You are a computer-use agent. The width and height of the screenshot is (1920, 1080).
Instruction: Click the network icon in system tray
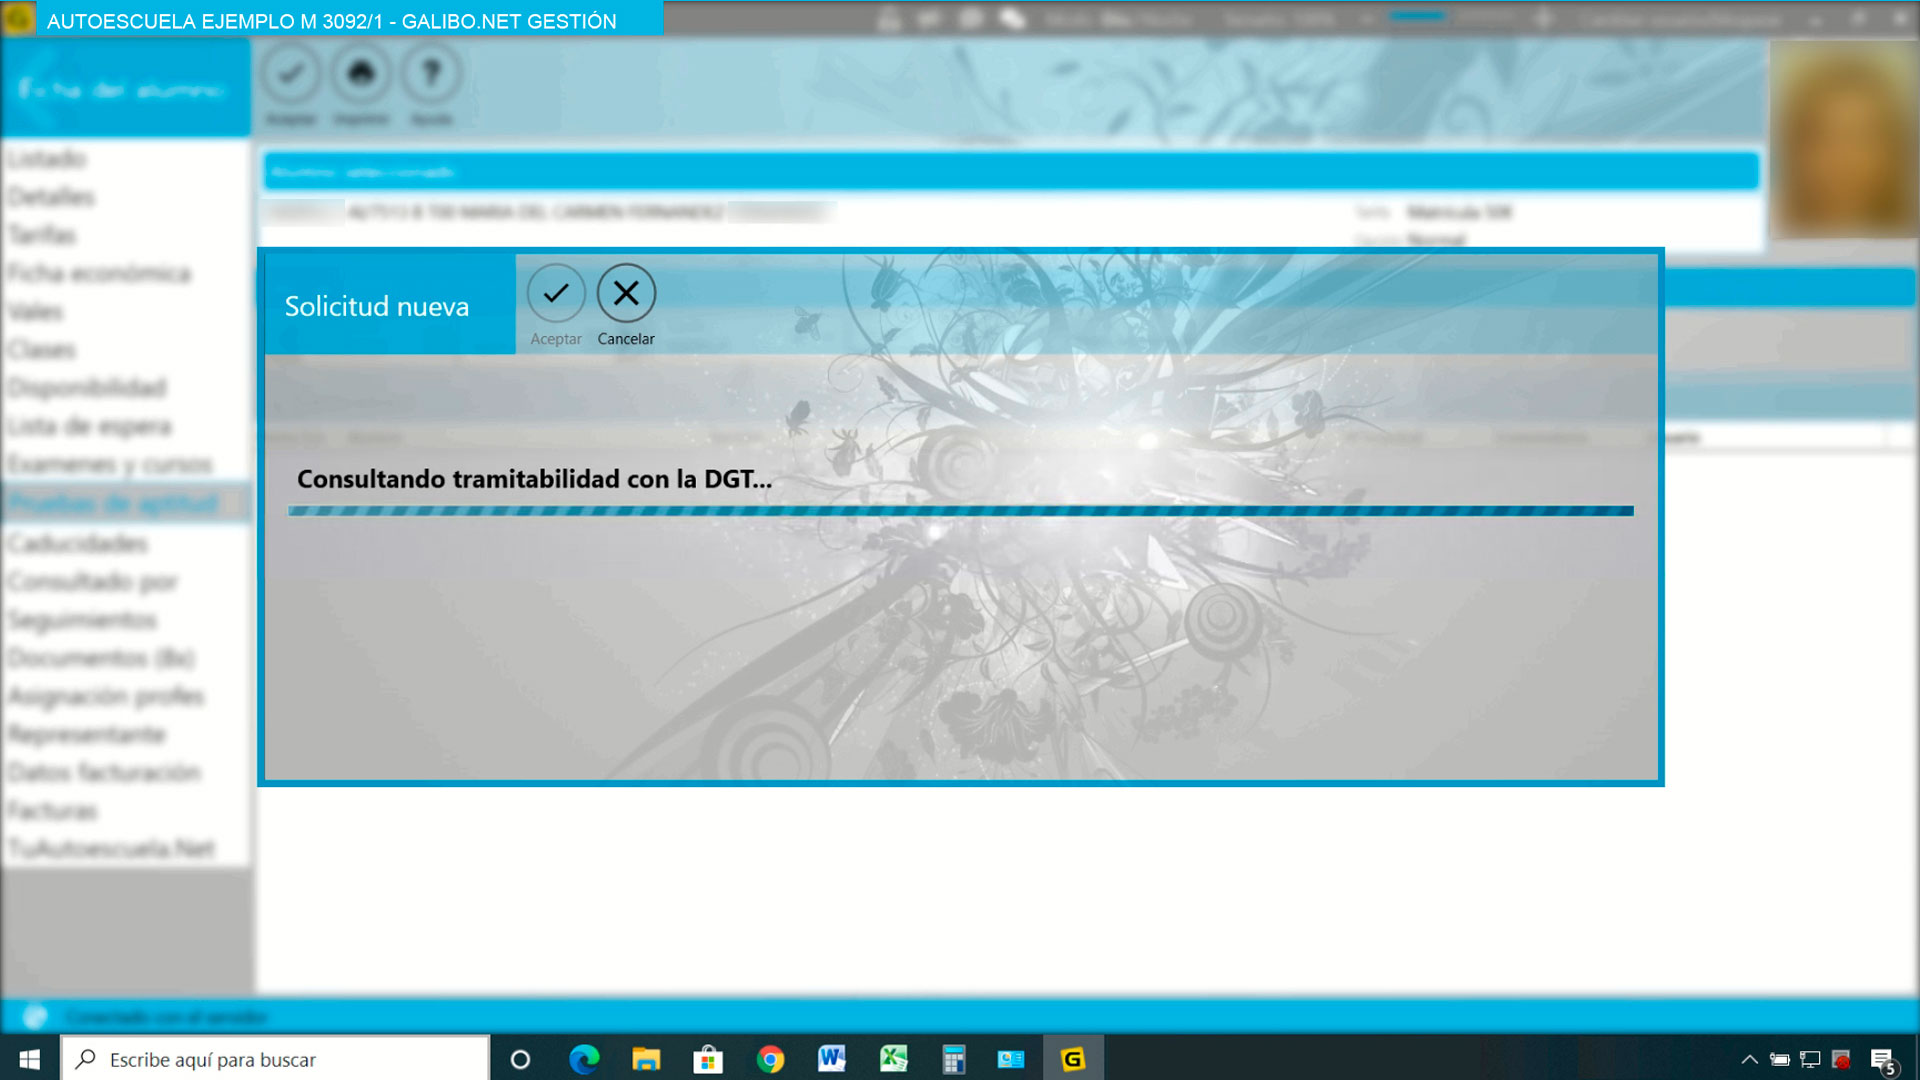point(1810,1059)
